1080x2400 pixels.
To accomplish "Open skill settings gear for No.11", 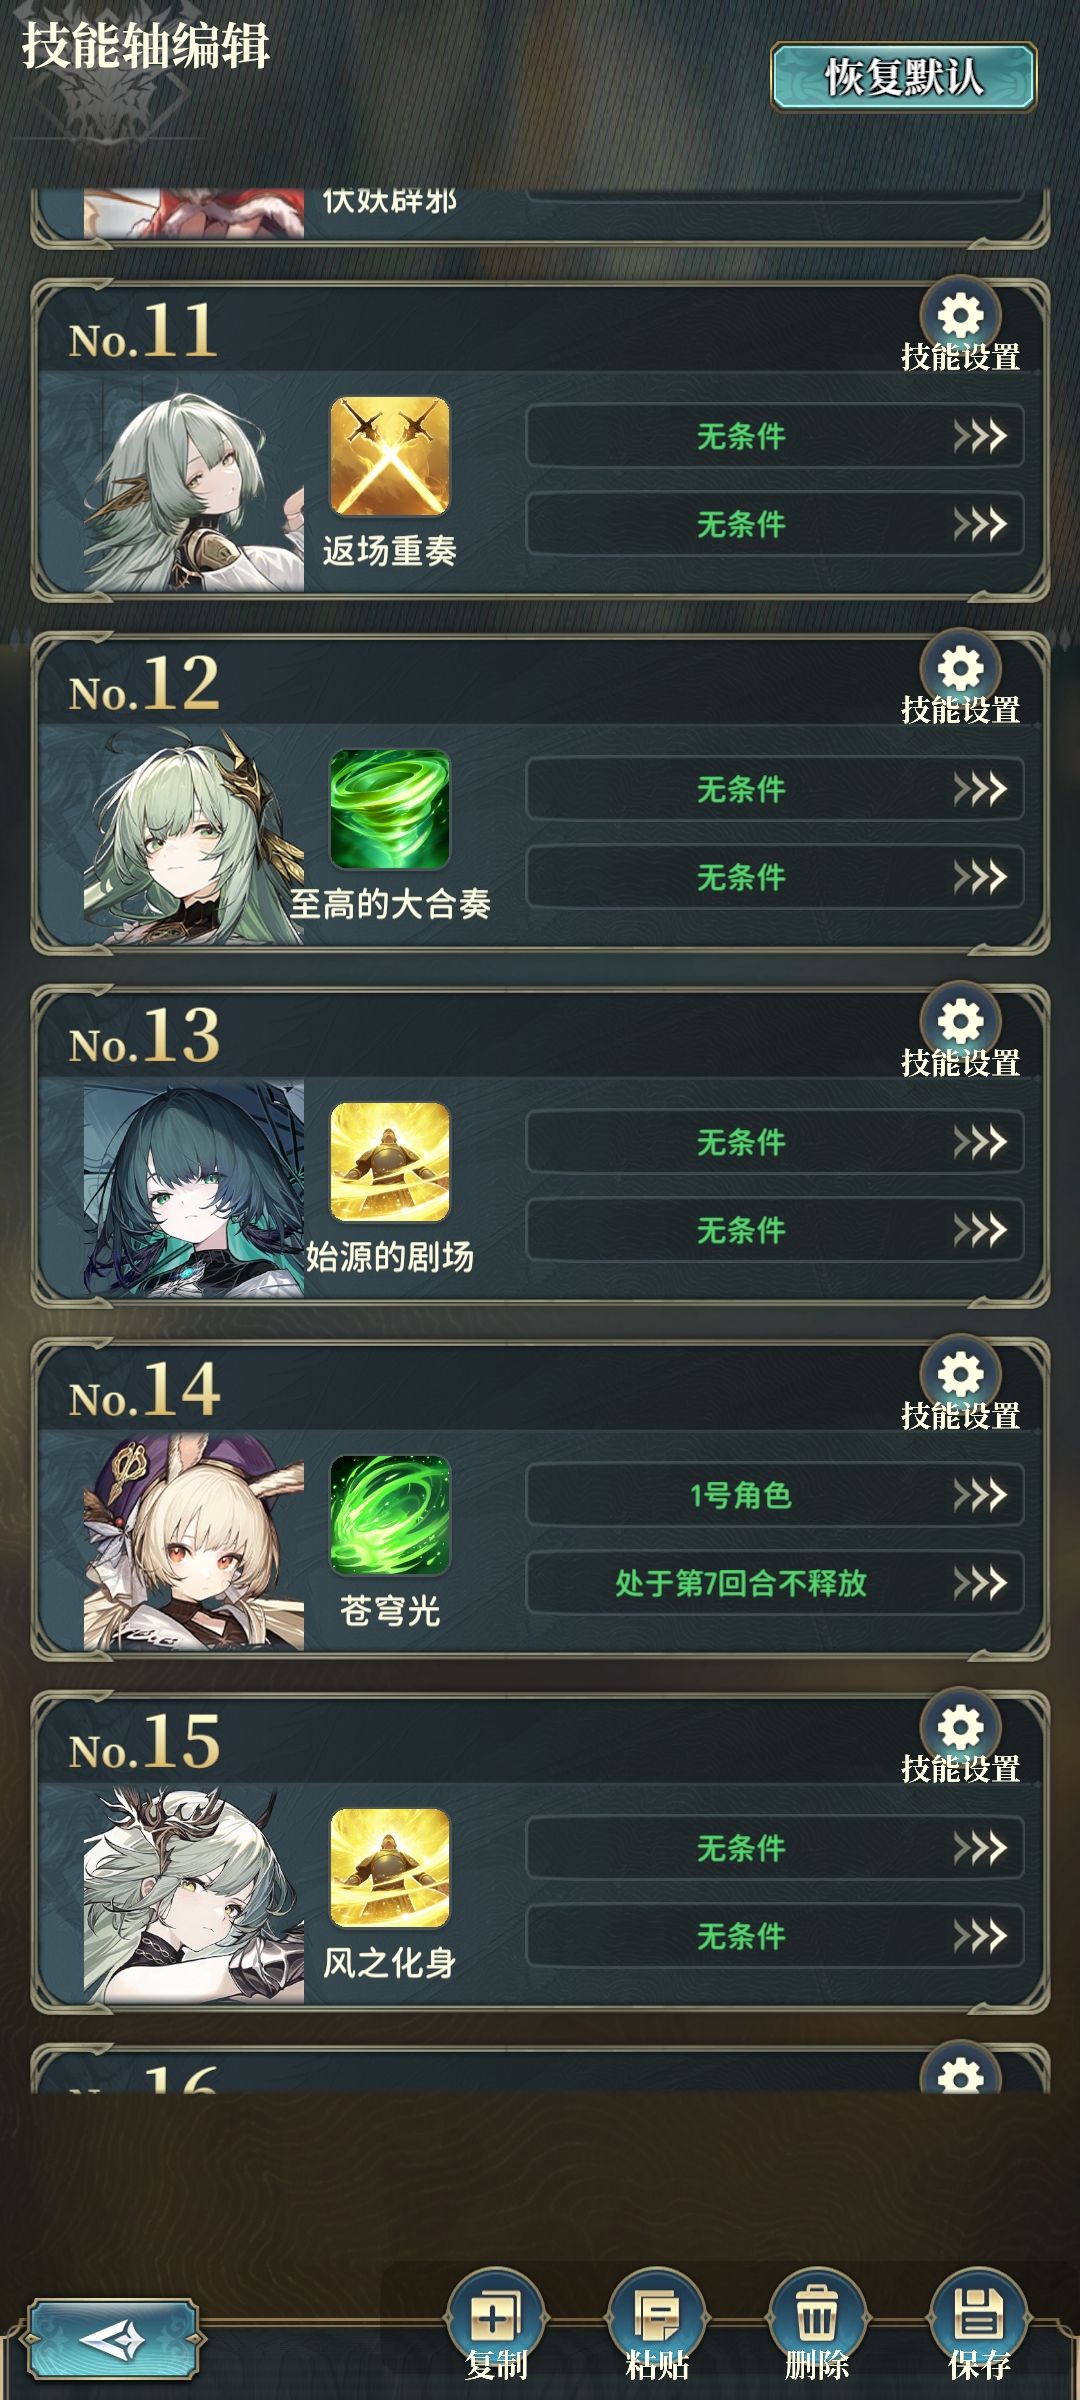I will (961, 317).
